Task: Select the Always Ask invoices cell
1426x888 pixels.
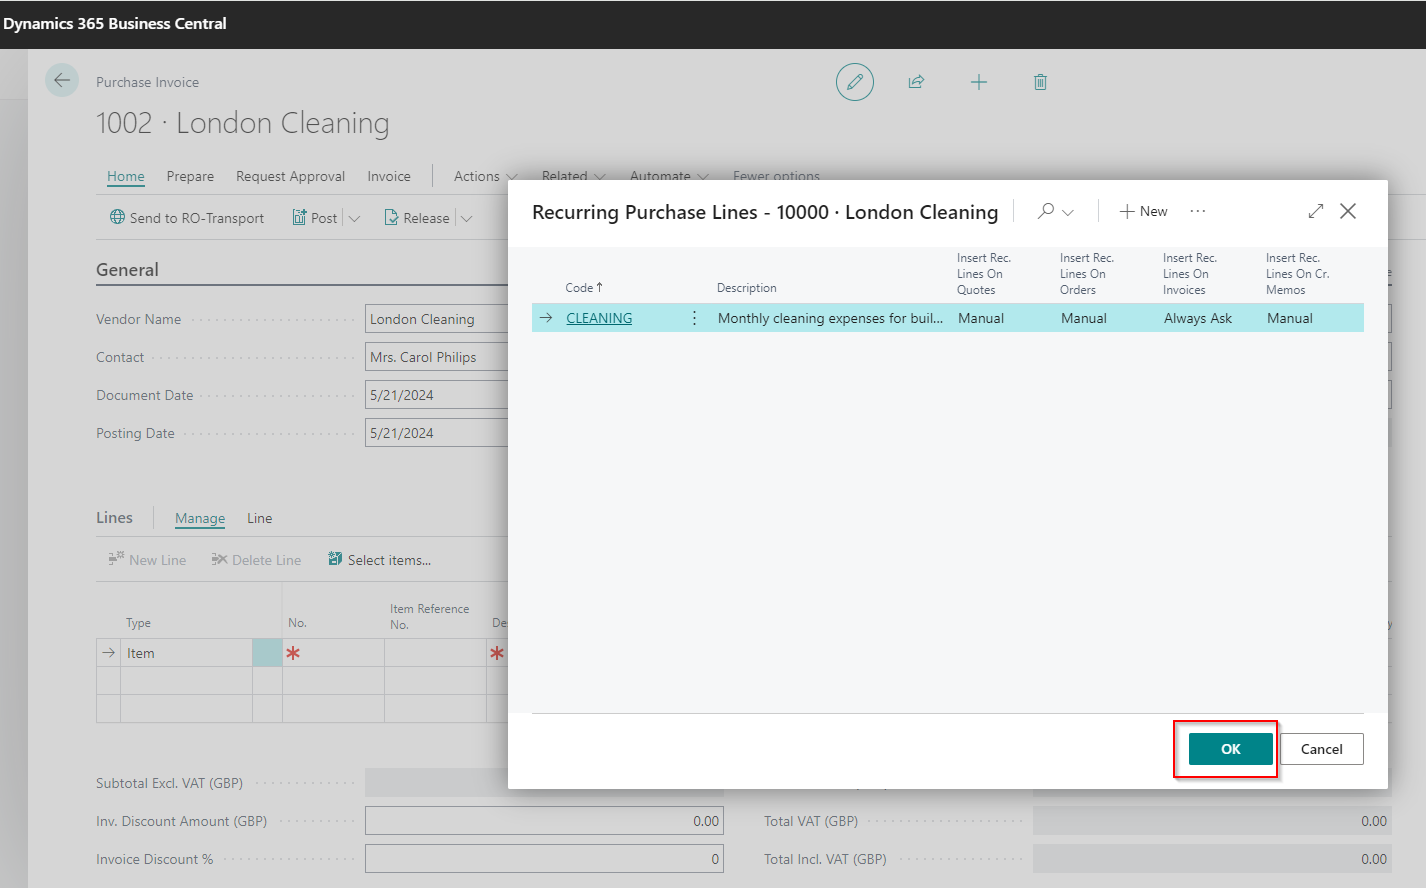Action: pyautogui.click(x=1198, y=318)
